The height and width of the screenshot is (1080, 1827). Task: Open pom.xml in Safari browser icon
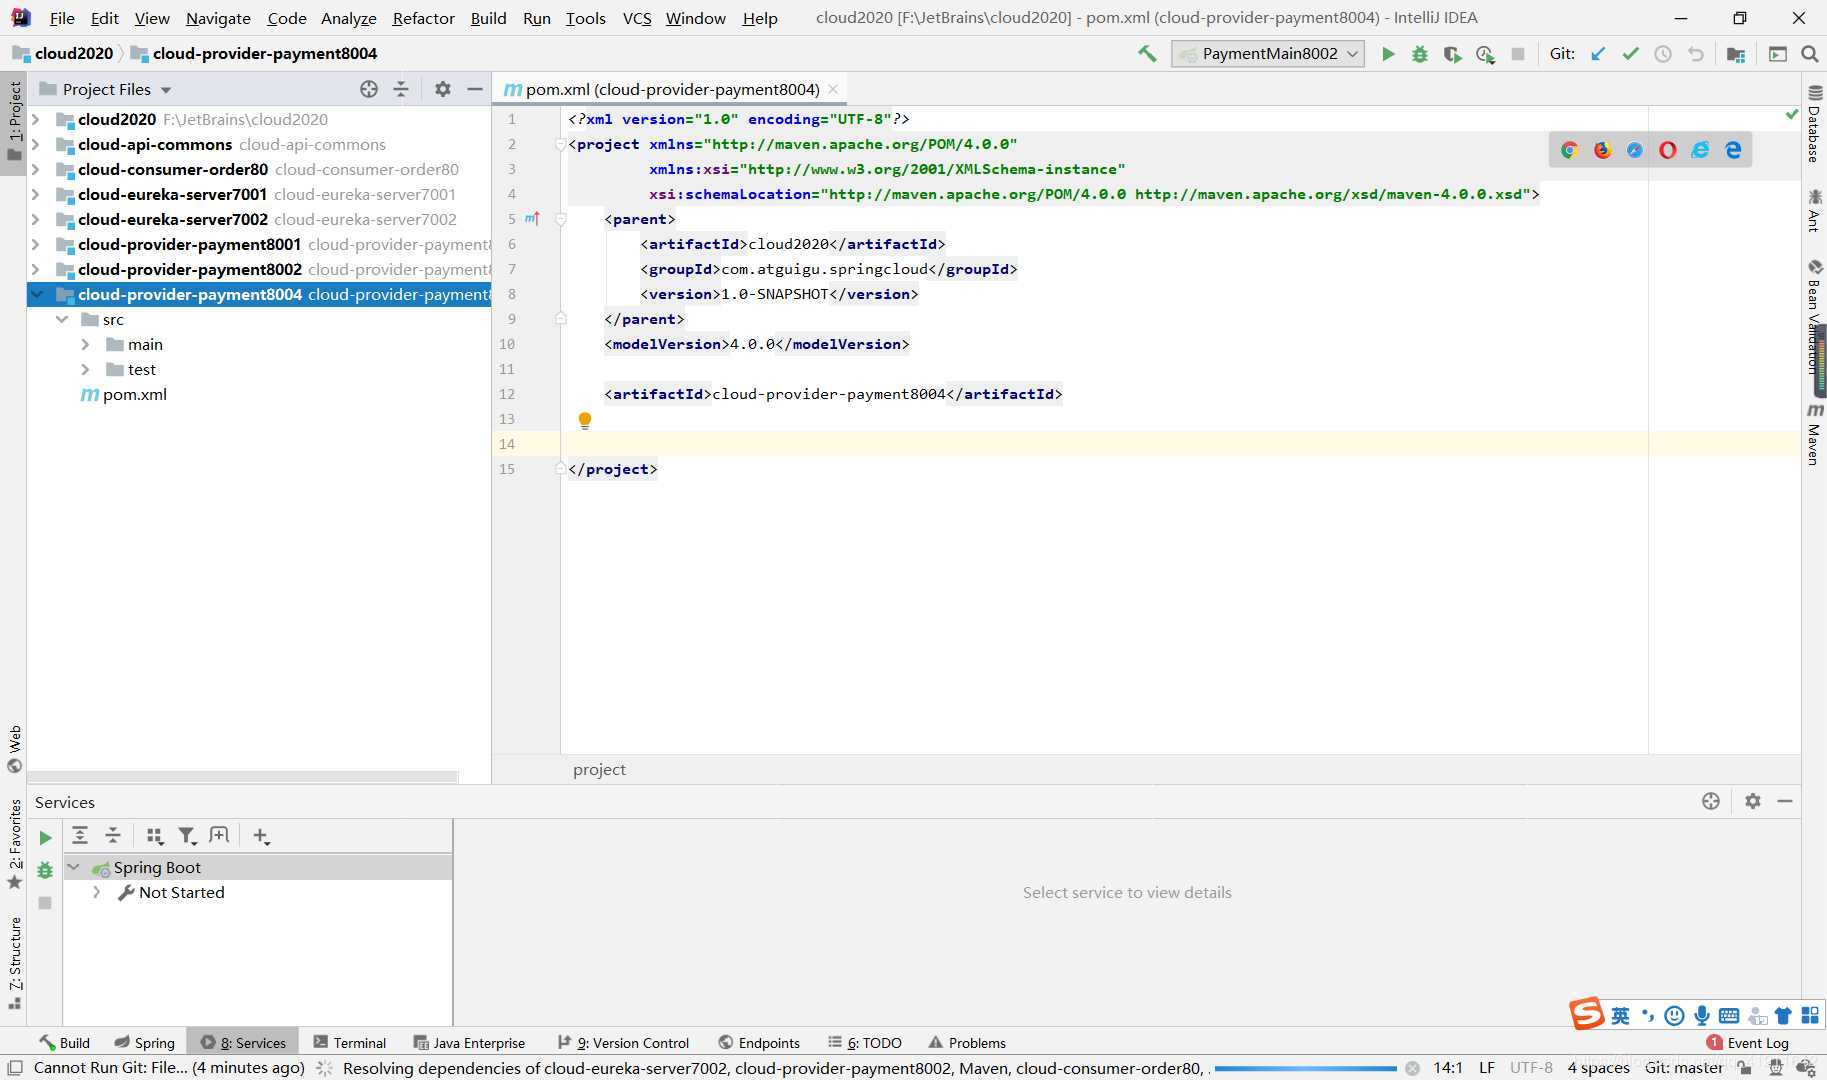tap(1635, 150)
